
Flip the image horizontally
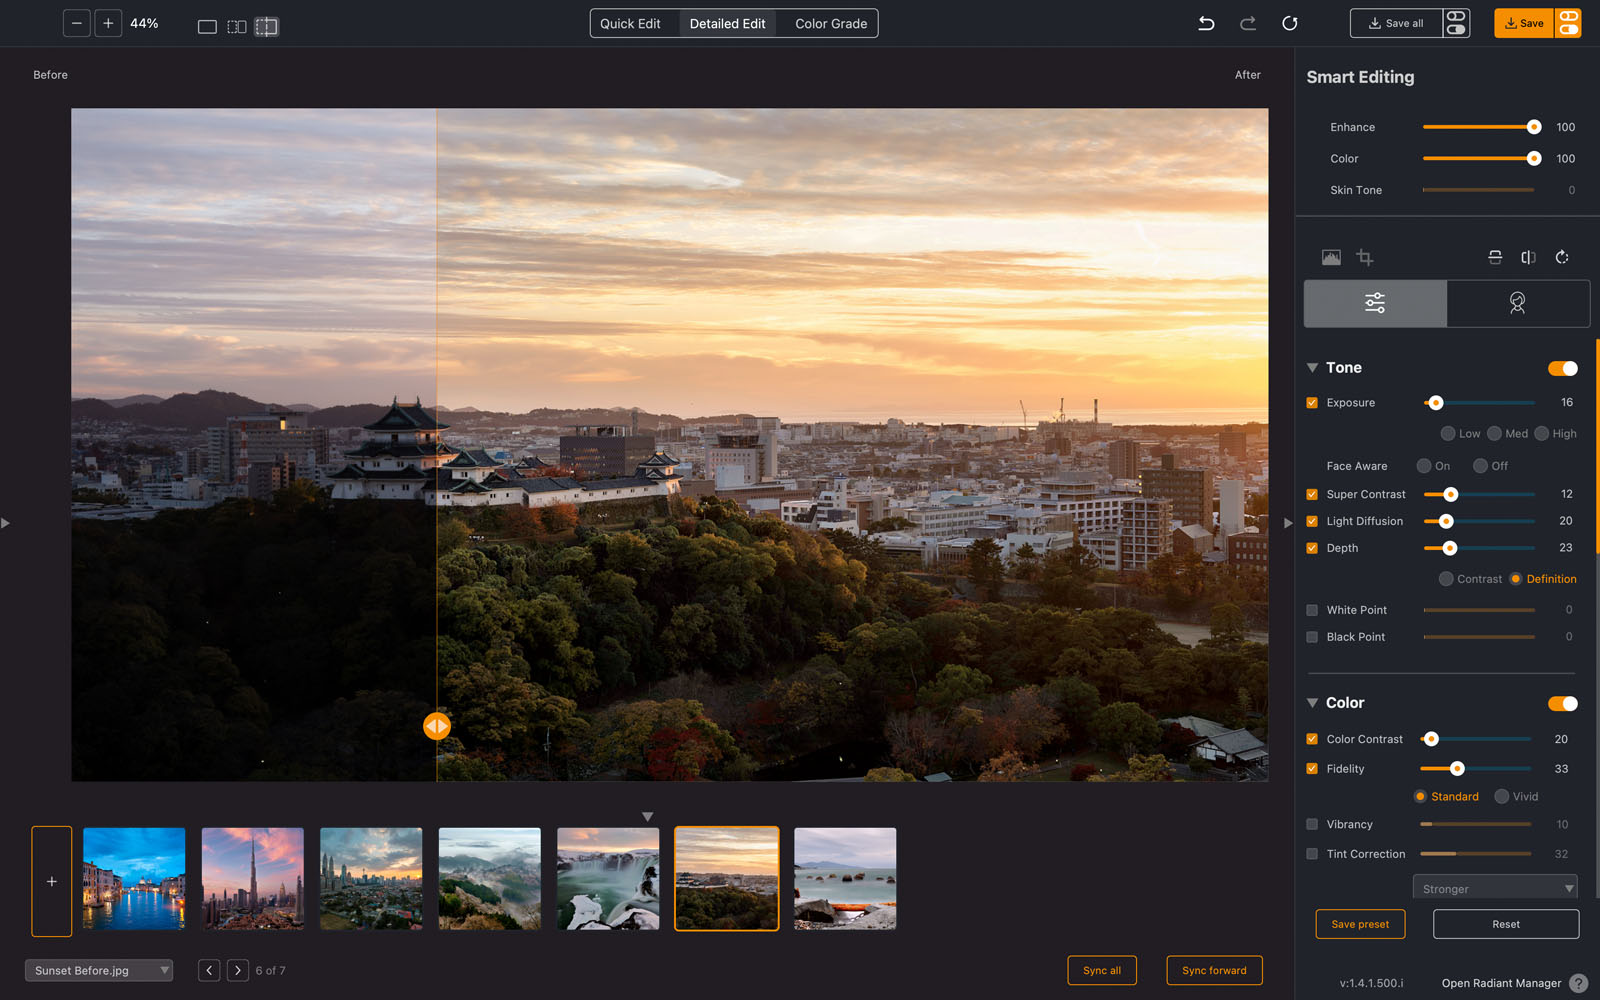click(x=1528, y=257)
